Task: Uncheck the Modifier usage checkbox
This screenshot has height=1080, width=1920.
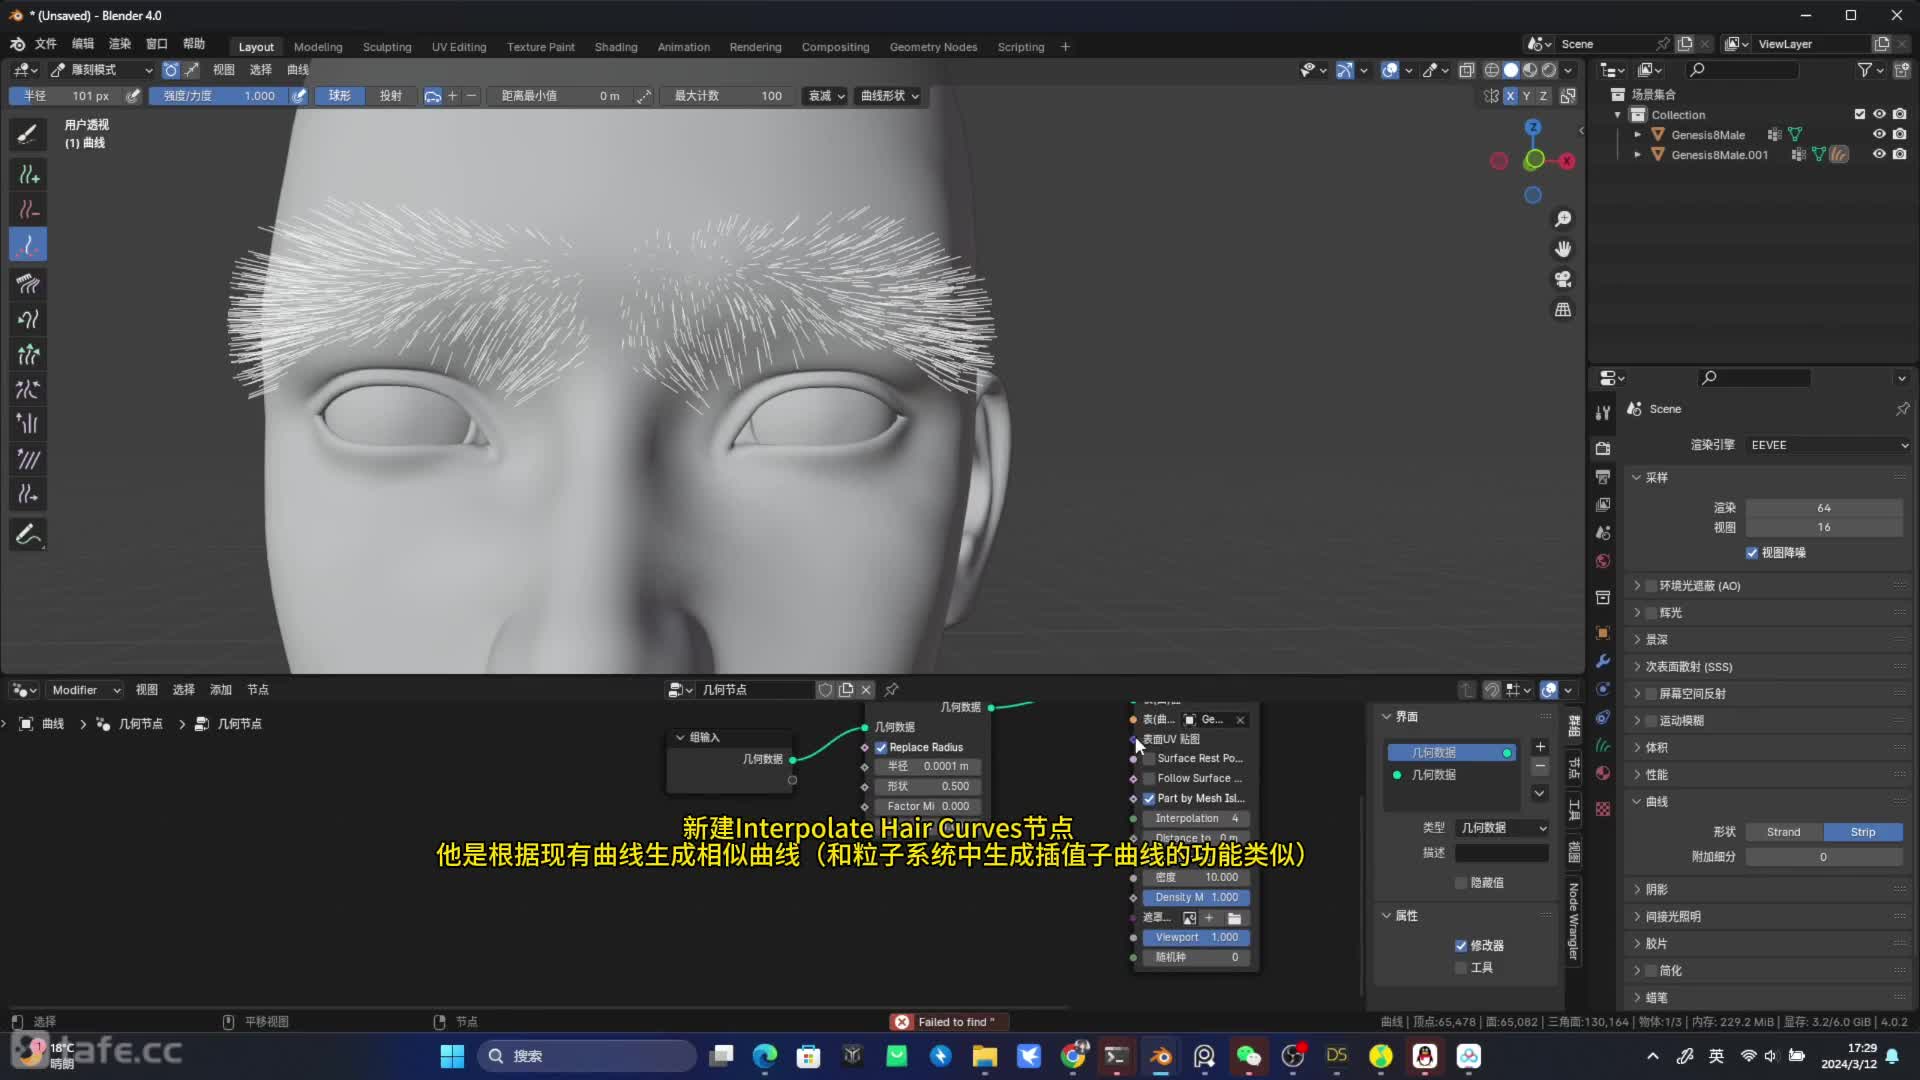Action: 1461,946
